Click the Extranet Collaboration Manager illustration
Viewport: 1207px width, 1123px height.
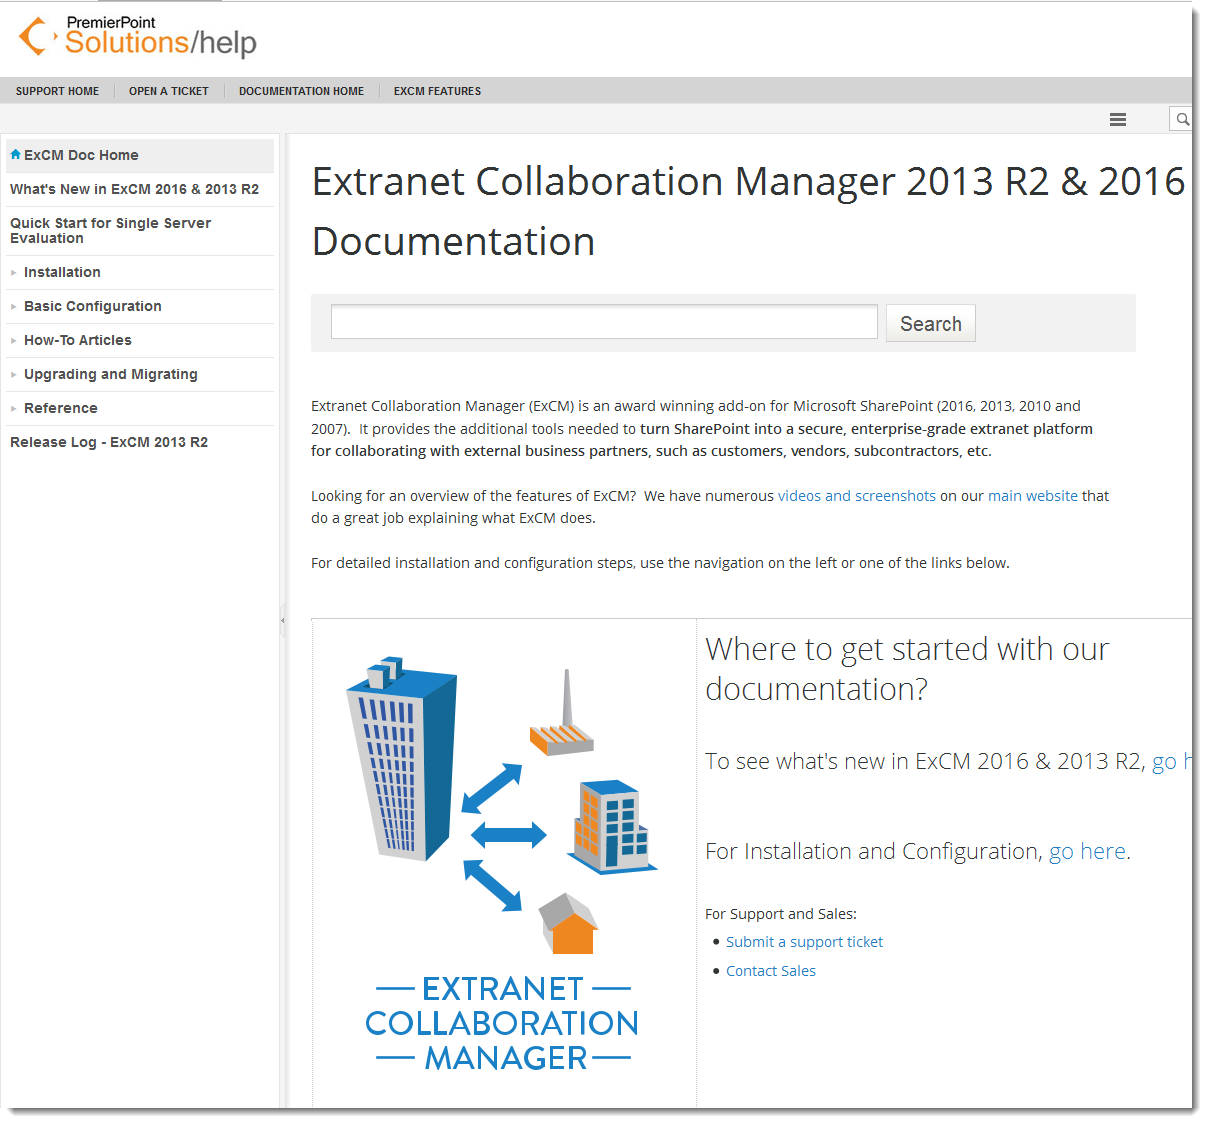coord(504,863)
